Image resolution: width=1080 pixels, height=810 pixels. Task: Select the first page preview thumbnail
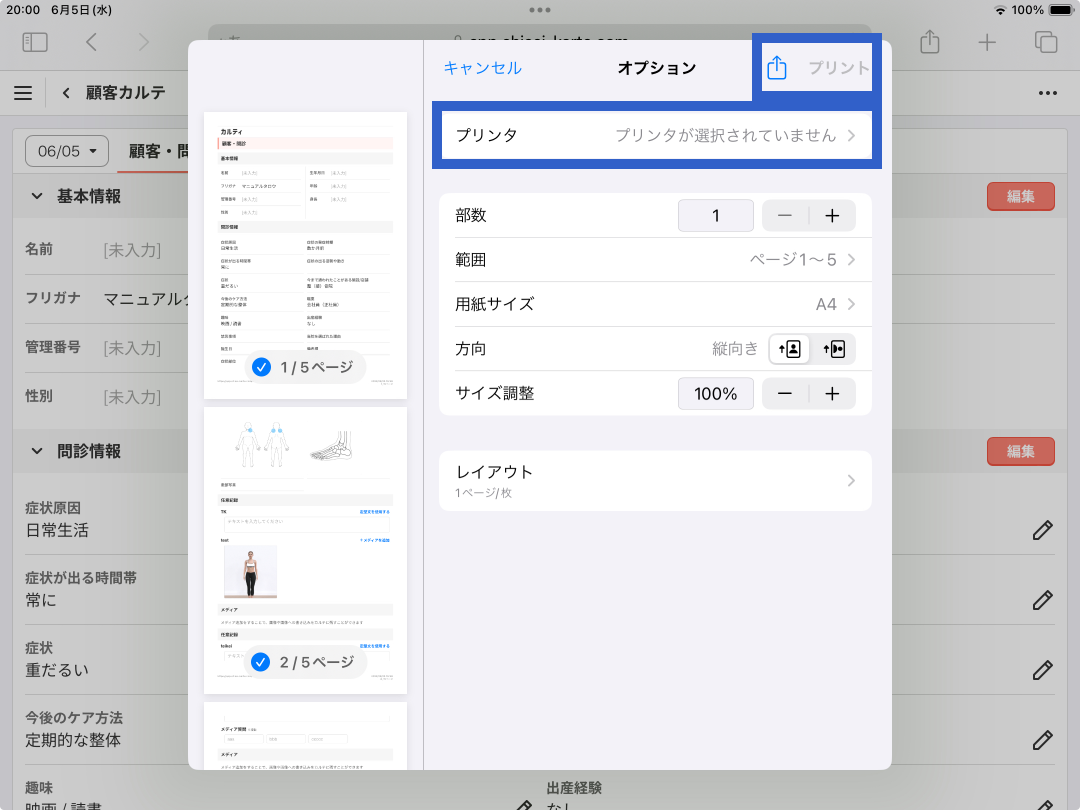(305, 256)
